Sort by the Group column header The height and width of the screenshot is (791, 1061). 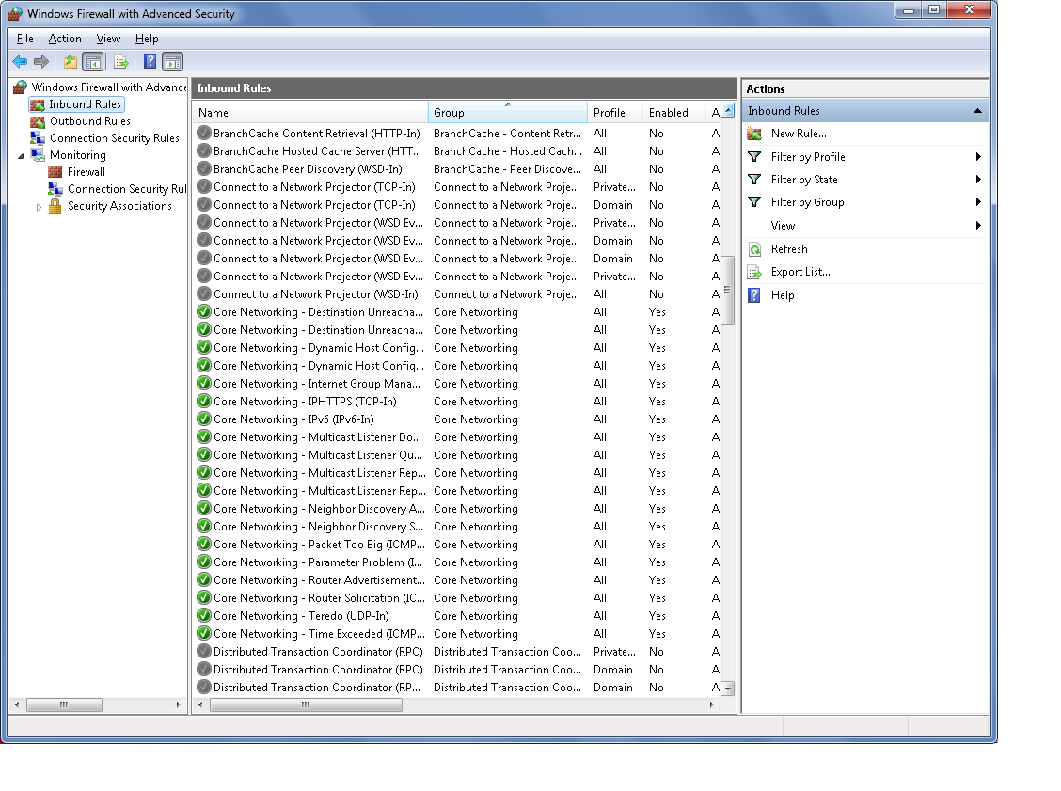508,113
